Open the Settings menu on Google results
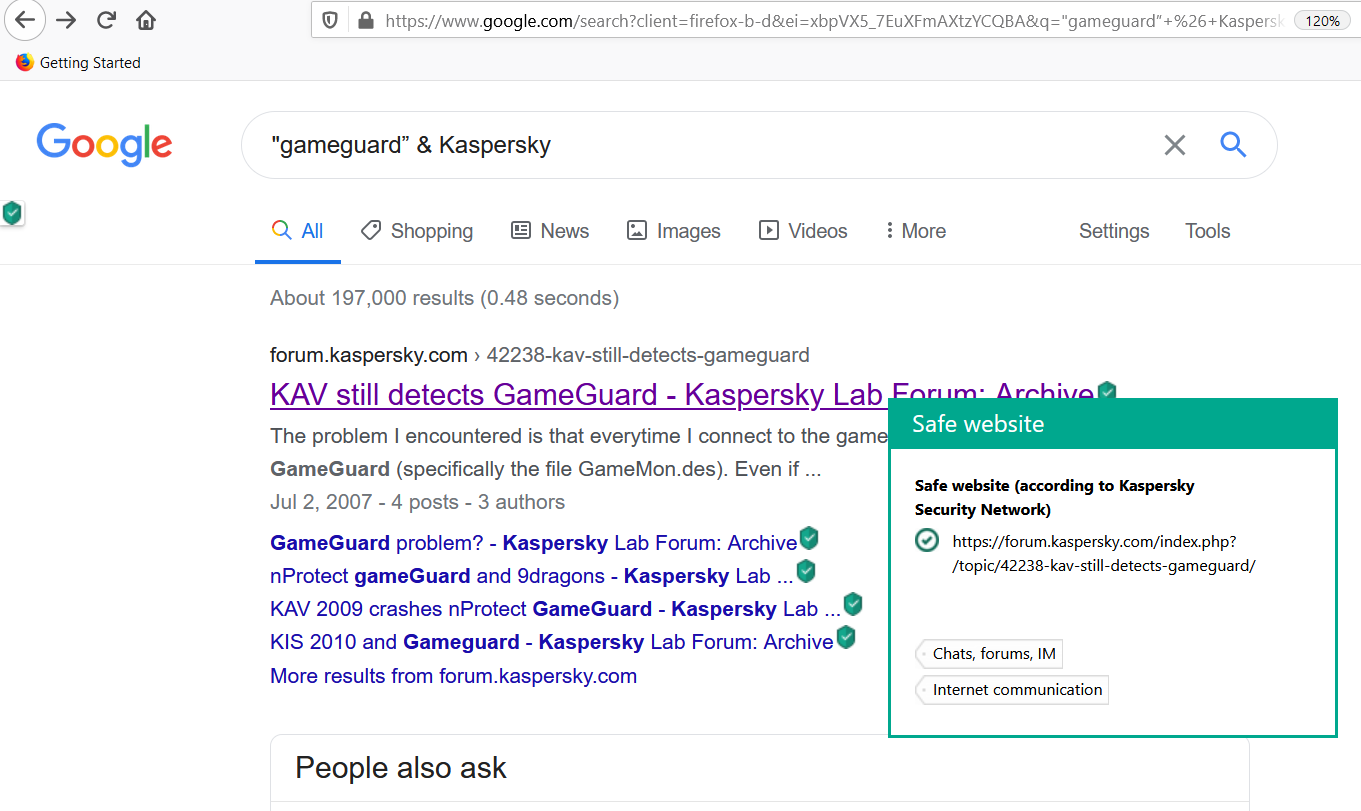The width and height of the screenshot is (1361, 811). (x=1114, y=231)
